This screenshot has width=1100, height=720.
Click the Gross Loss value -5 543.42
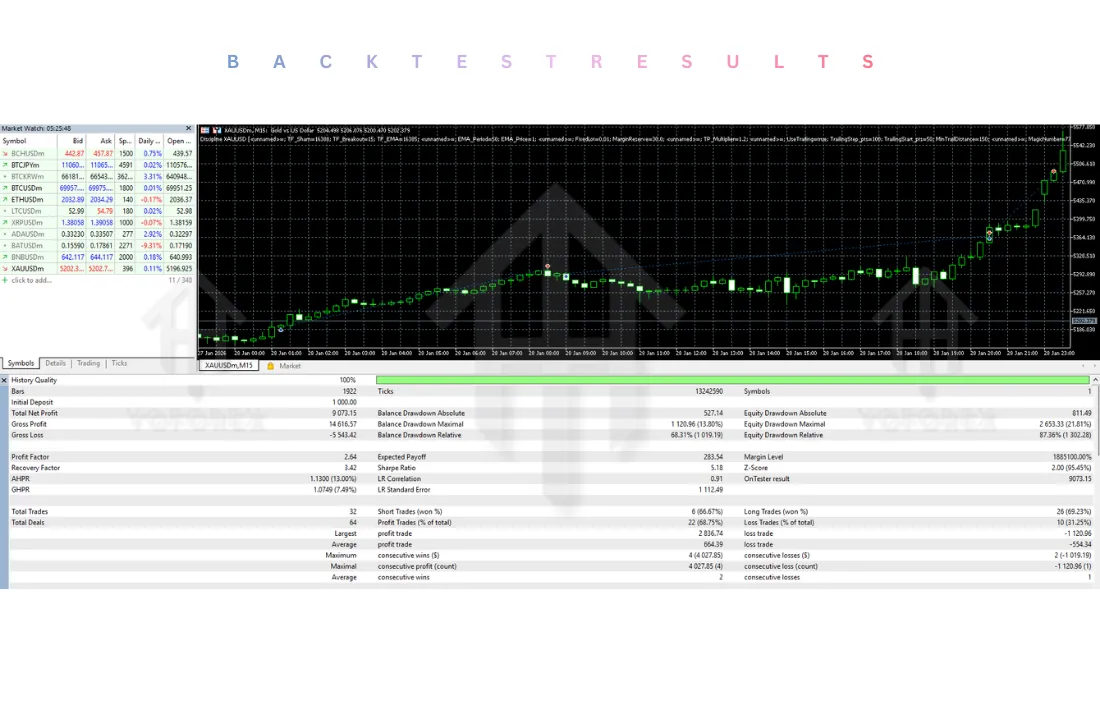pyautogui.click(x=343, y=435)
